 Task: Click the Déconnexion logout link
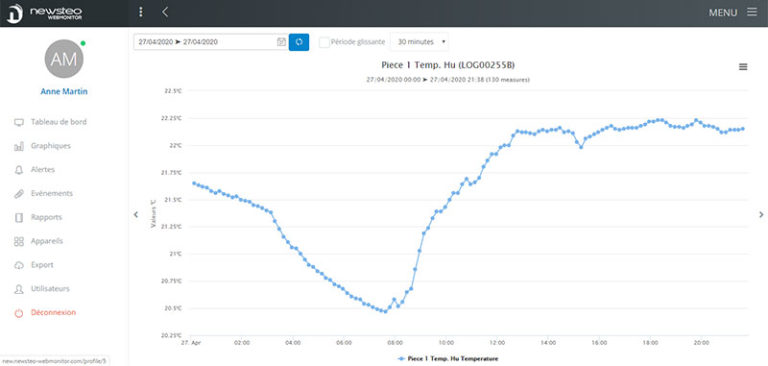53,313
